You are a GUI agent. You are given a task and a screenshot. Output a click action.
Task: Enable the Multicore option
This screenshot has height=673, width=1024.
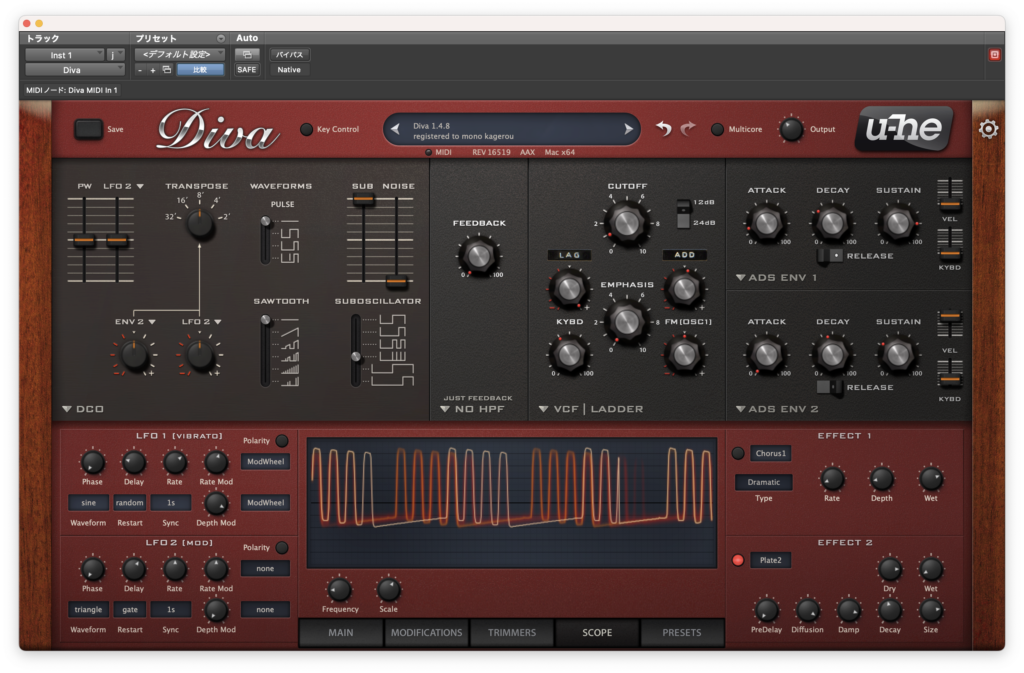coord(717,129)
